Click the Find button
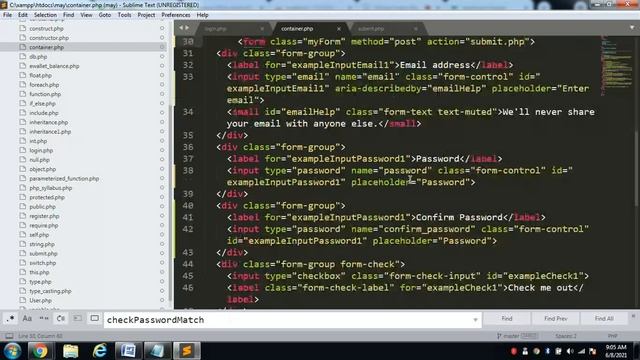The image size is (640, 360). click(x=507, y=319)
